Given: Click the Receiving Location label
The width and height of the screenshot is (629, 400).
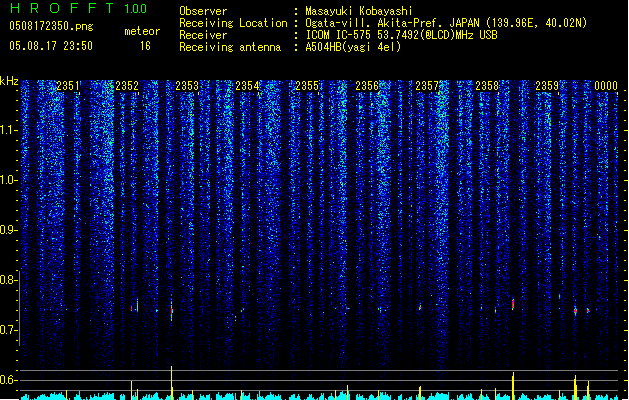Looking at the screenshot, I should tap(233, 23).
